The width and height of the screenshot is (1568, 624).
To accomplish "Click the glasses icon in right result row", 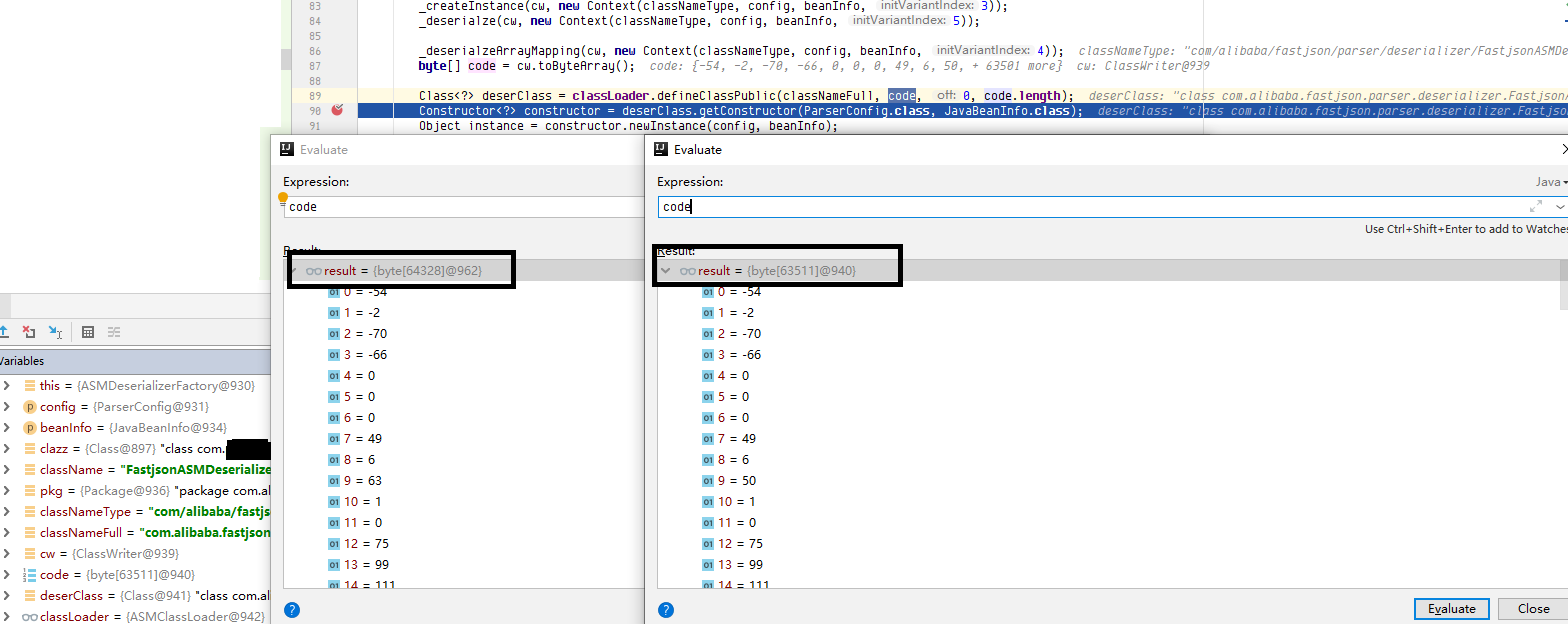I will [687, 271].
